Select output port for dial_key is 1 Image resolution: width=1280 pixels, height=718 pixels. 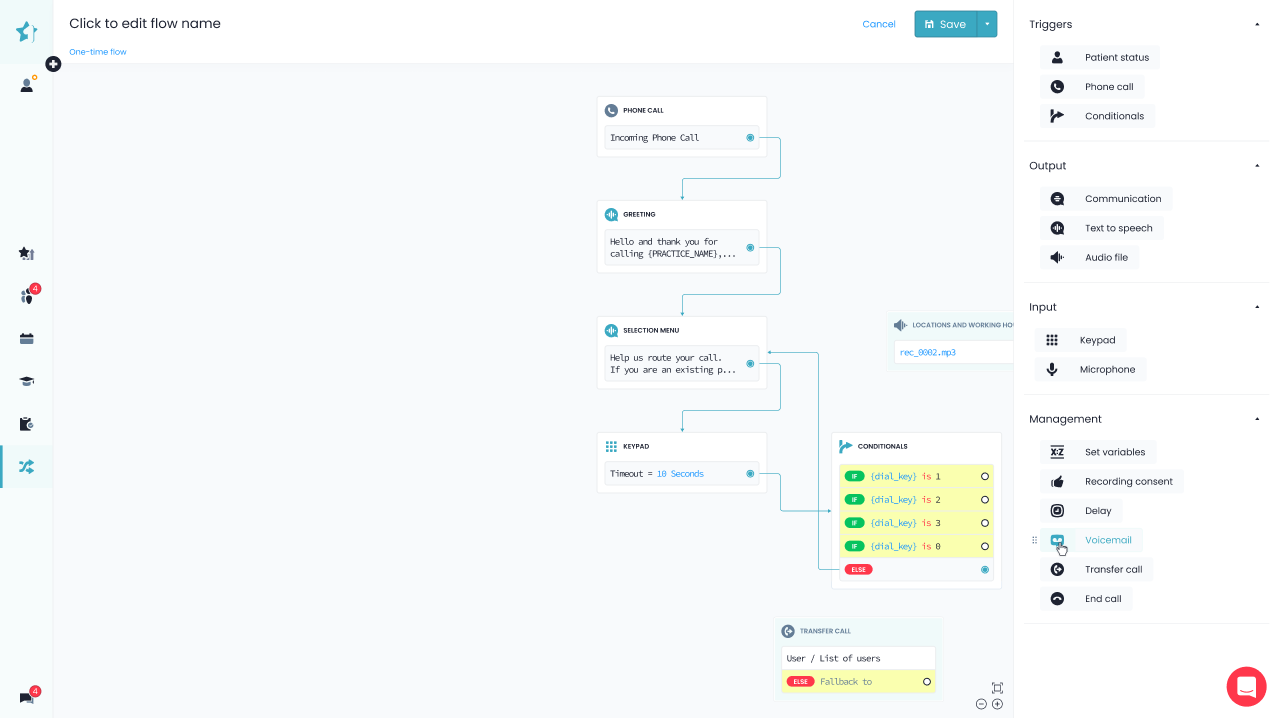point(985,477)
